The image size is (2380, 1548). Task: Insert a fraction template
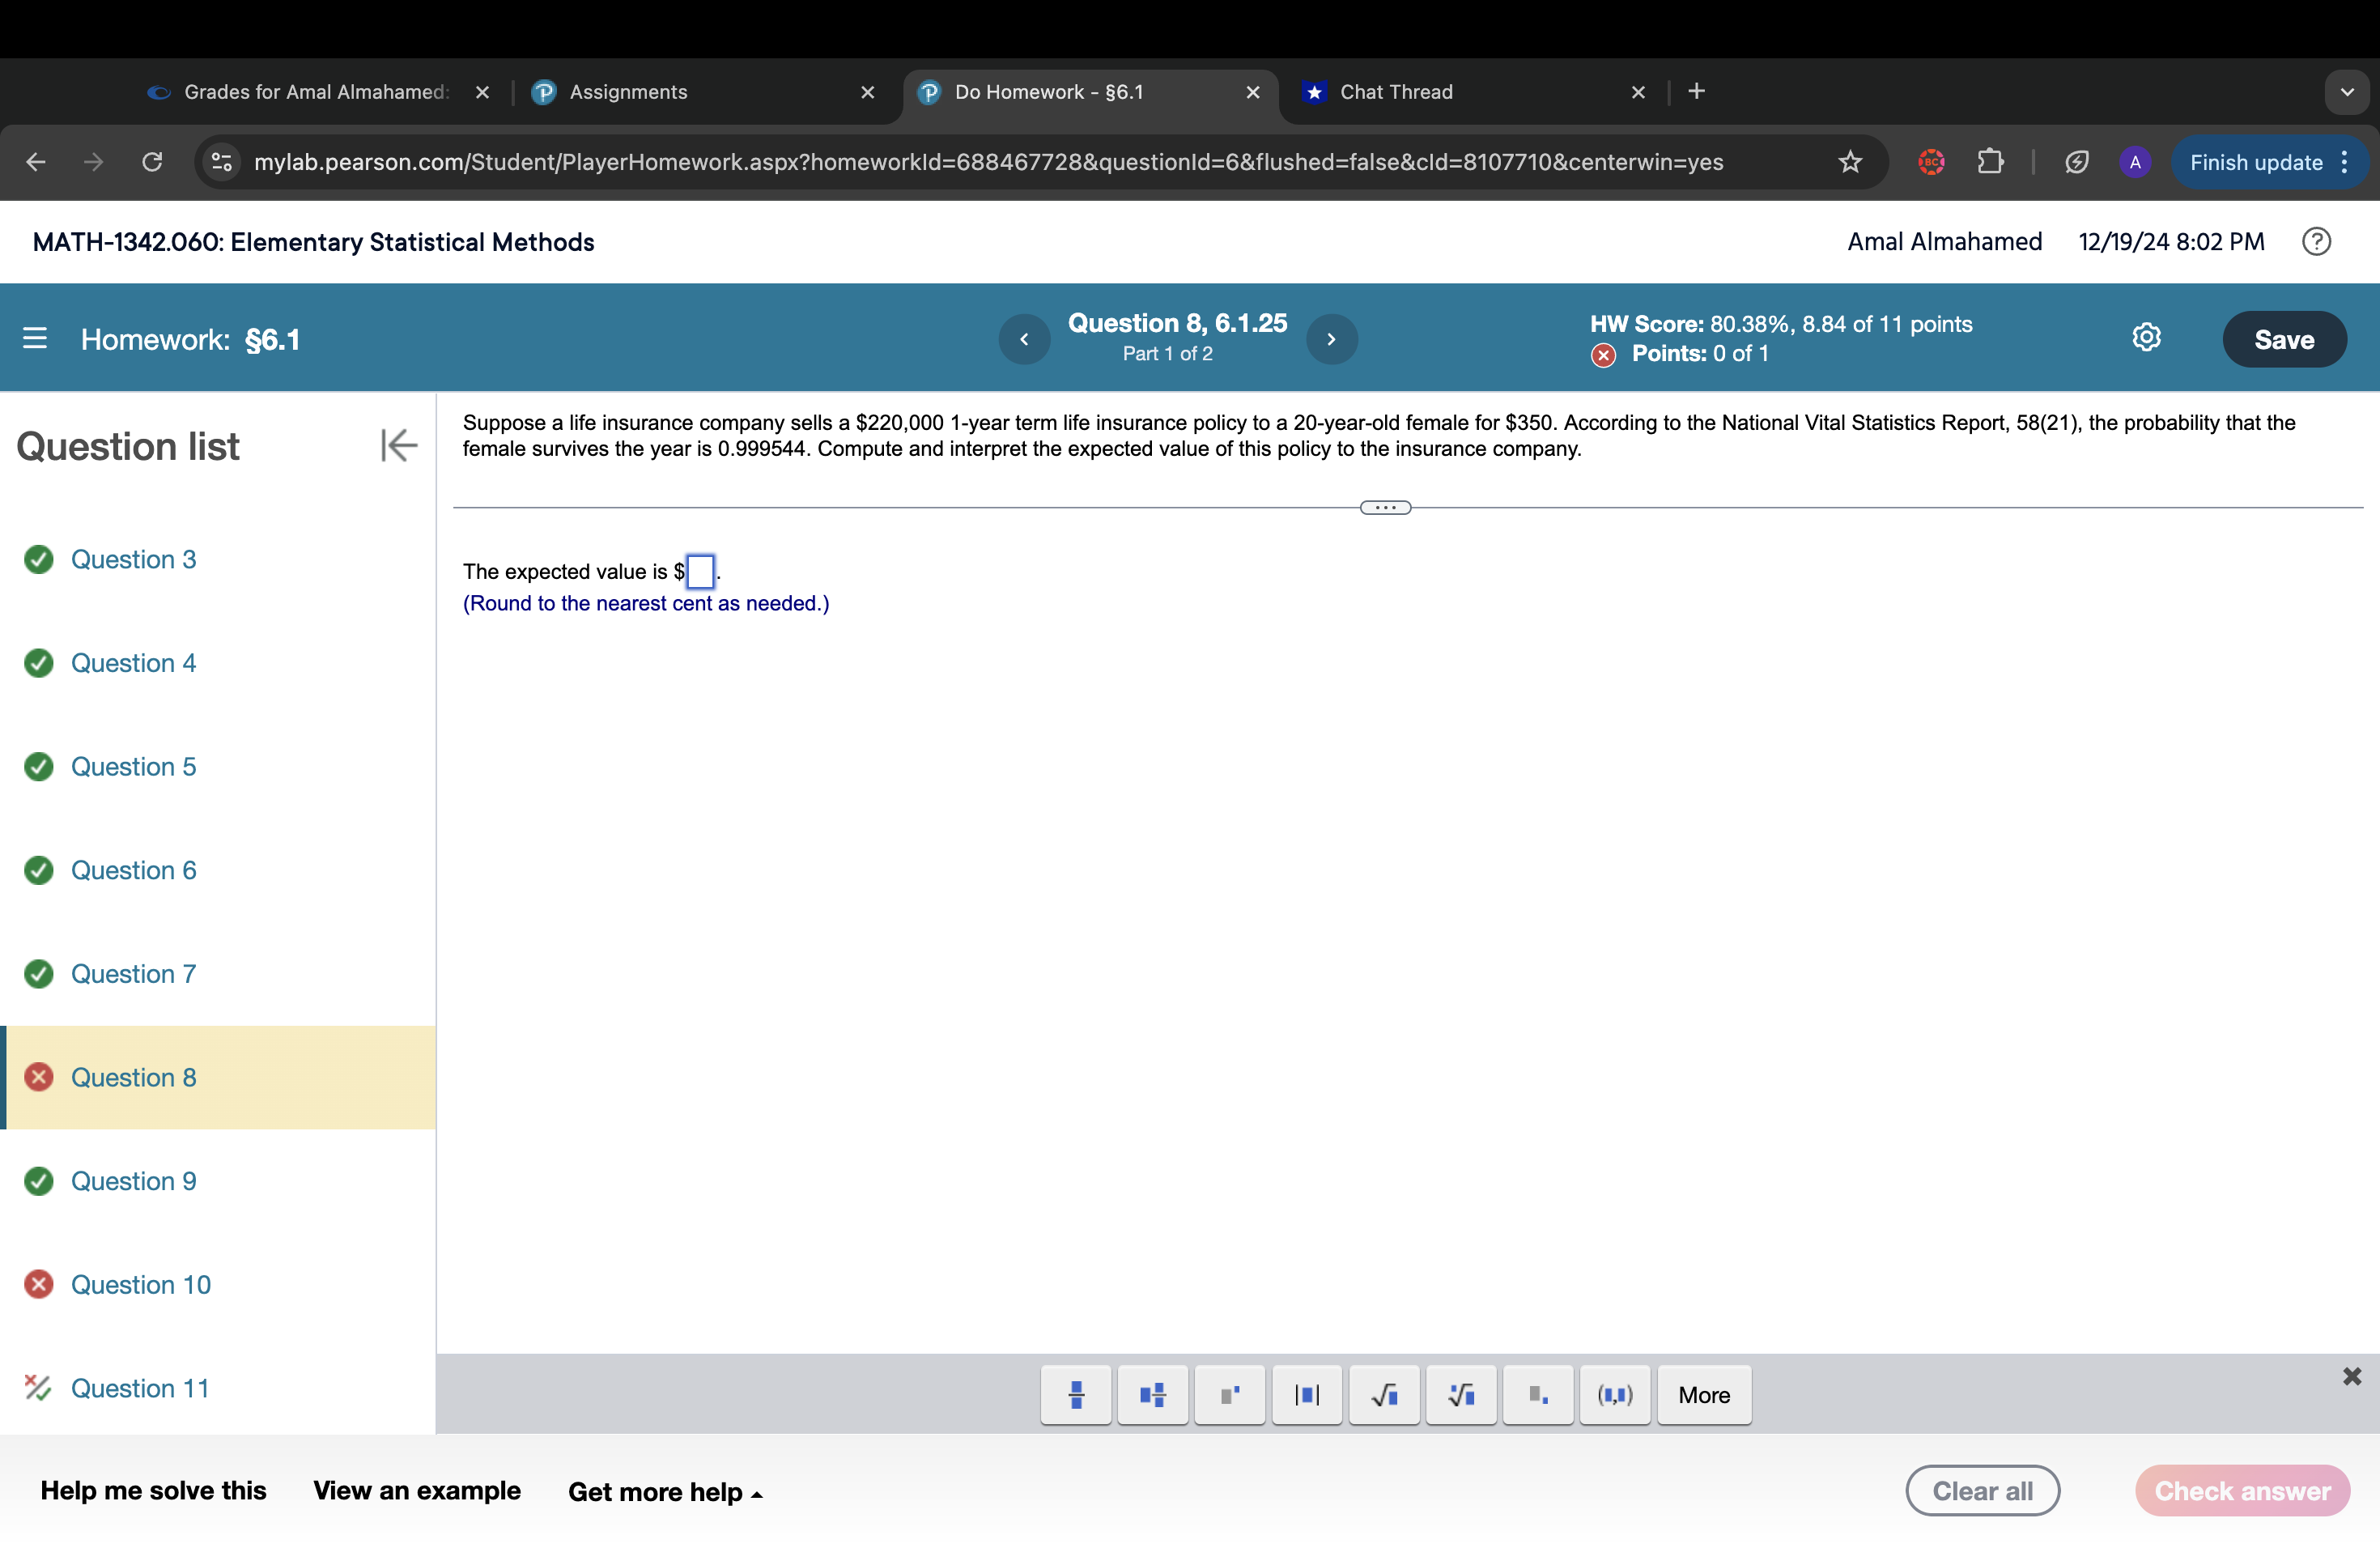[x=1075, y=1394]
